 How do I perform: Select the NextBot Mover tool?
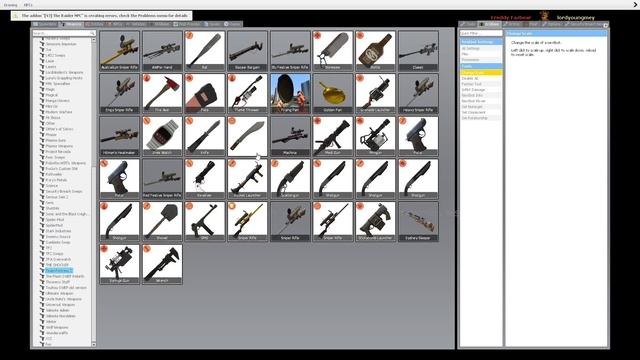pos(481,101)
